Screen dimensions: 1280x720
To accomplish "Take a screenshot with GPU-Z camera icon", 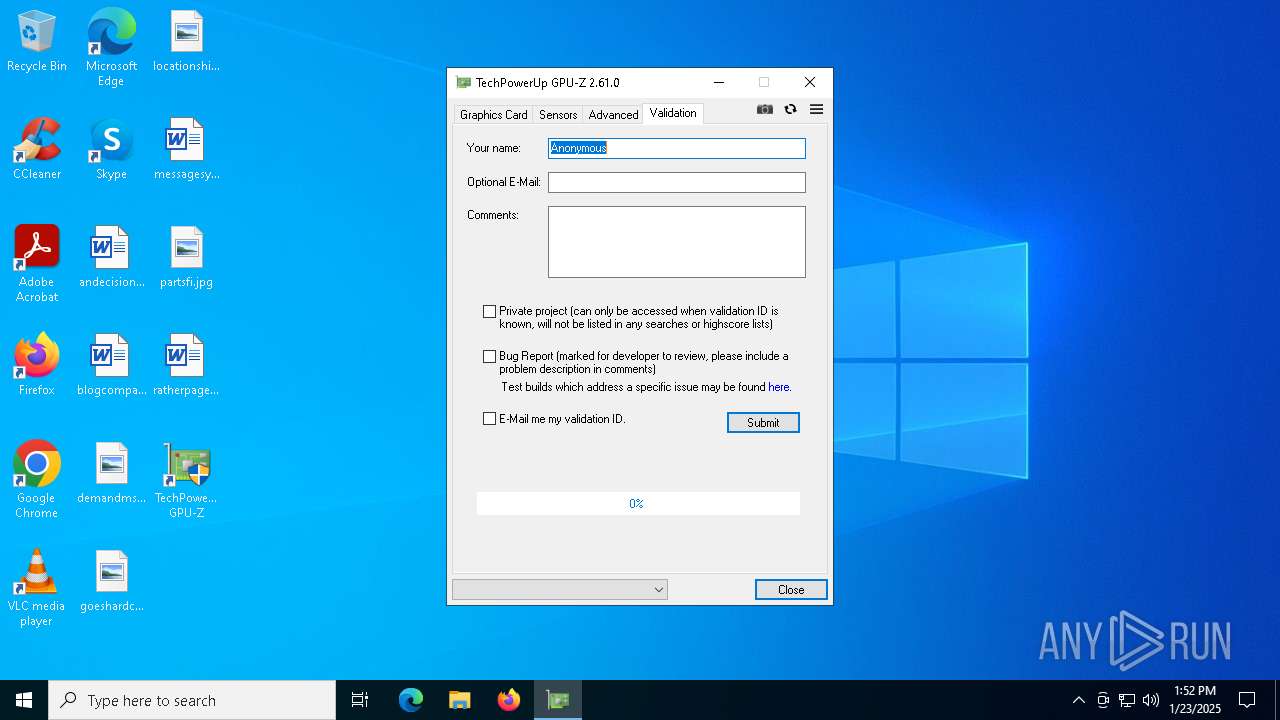I will point(765,109).
